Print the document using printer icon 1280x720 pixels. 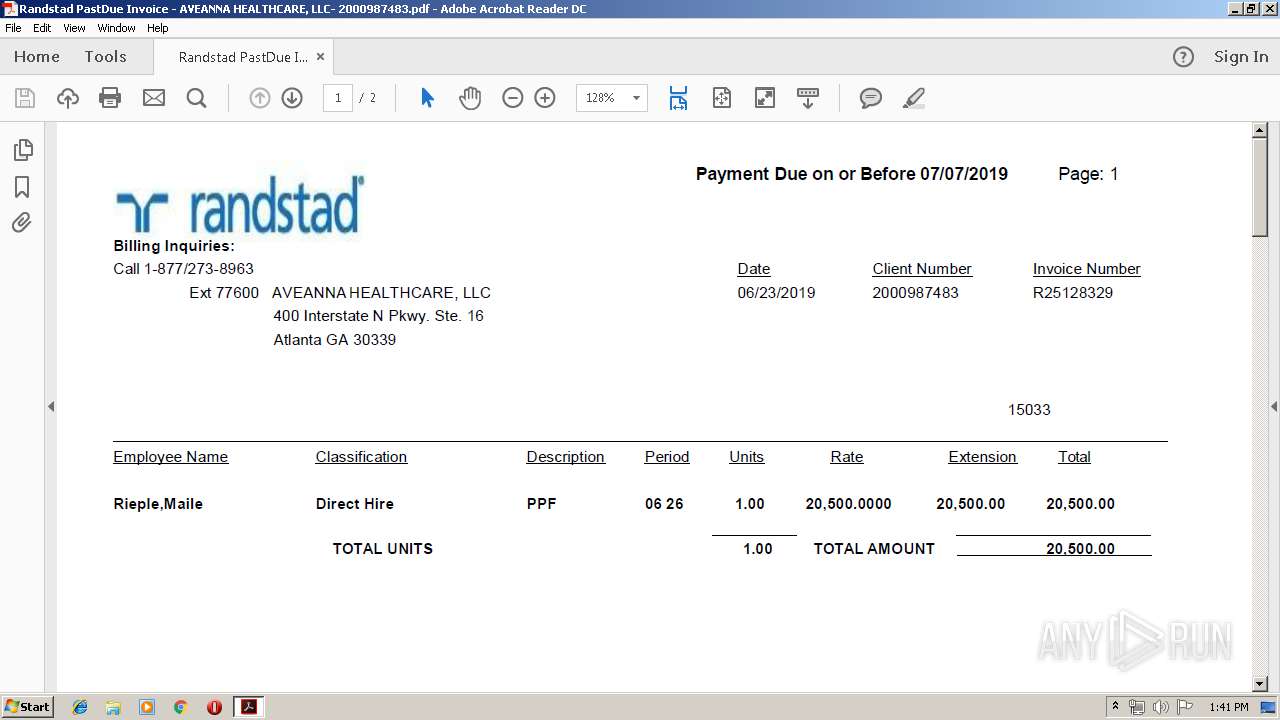(110, 98)
